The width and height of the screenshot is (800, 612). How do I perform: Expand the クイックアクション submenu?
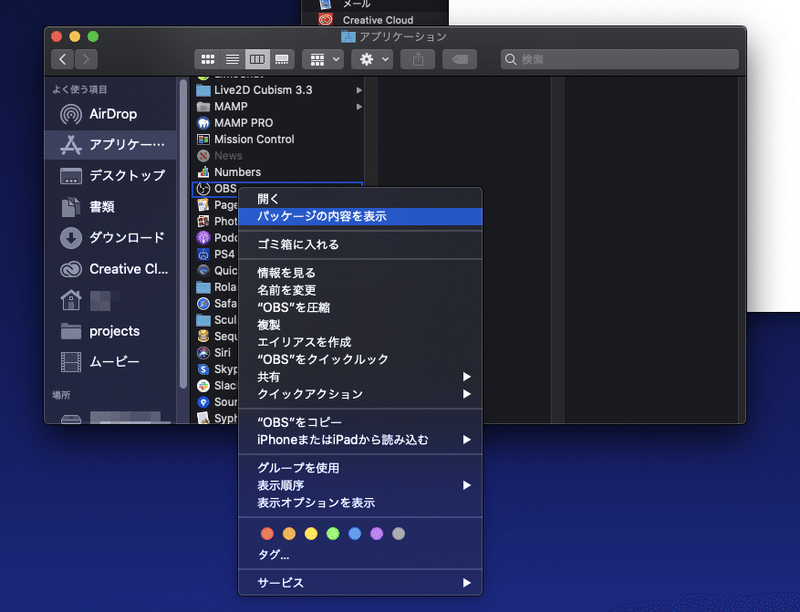pyautogui.click(x=360, y=394)
